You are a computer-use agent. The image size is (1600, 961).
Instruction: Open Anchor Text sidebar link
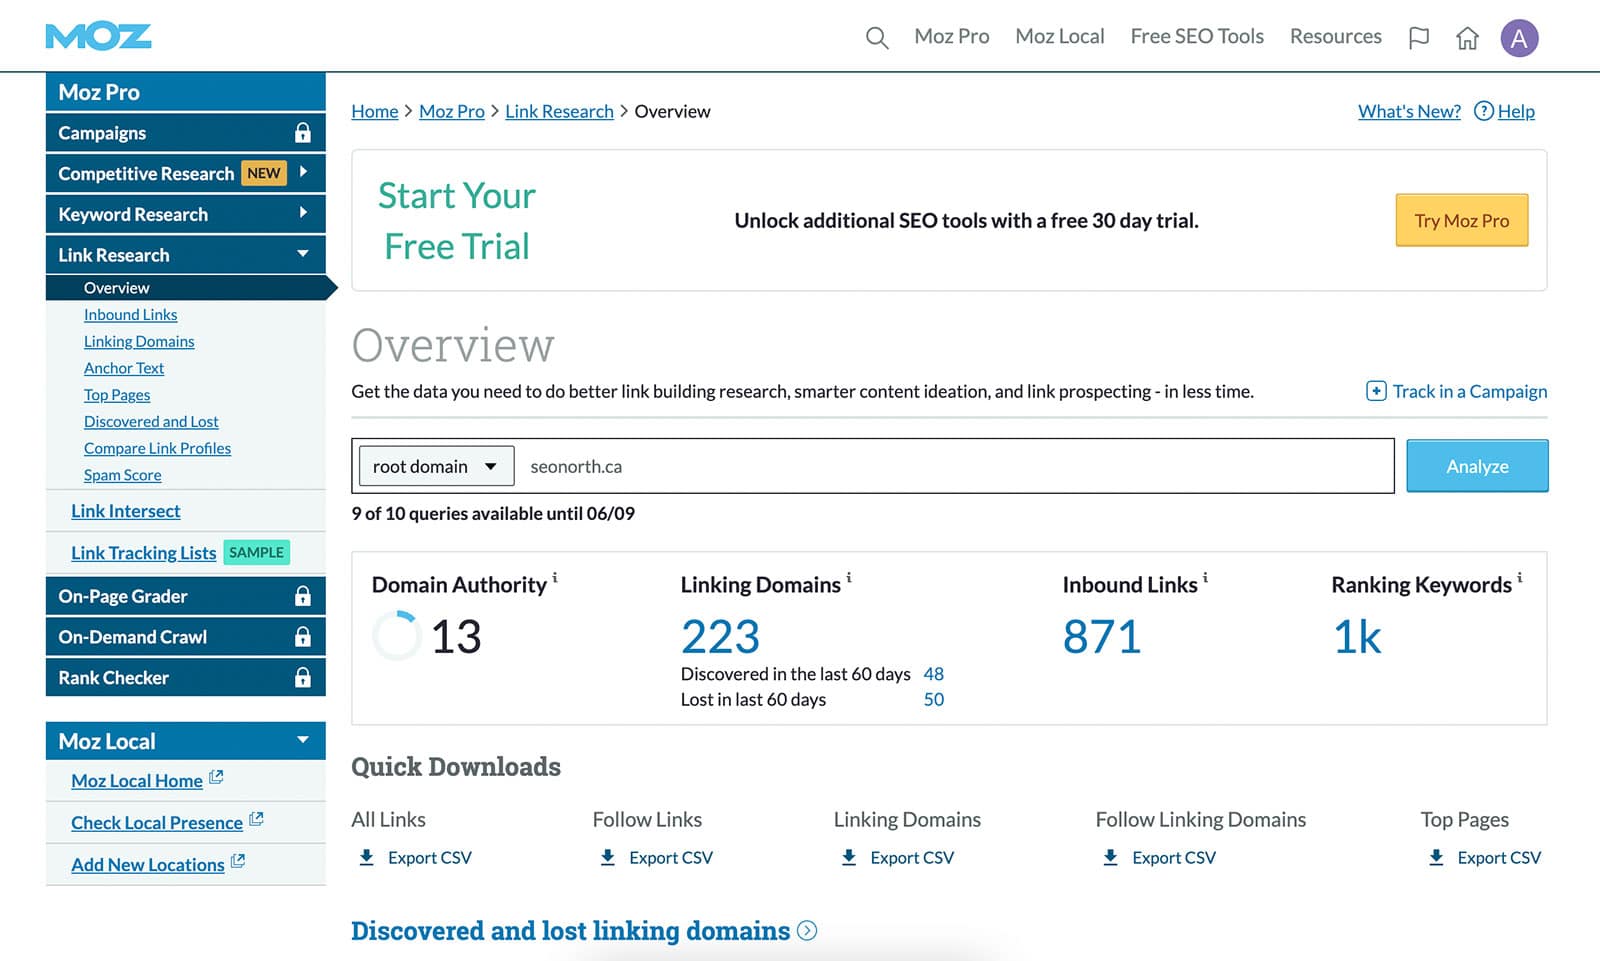pyautogui.click(x=124, y=368)
